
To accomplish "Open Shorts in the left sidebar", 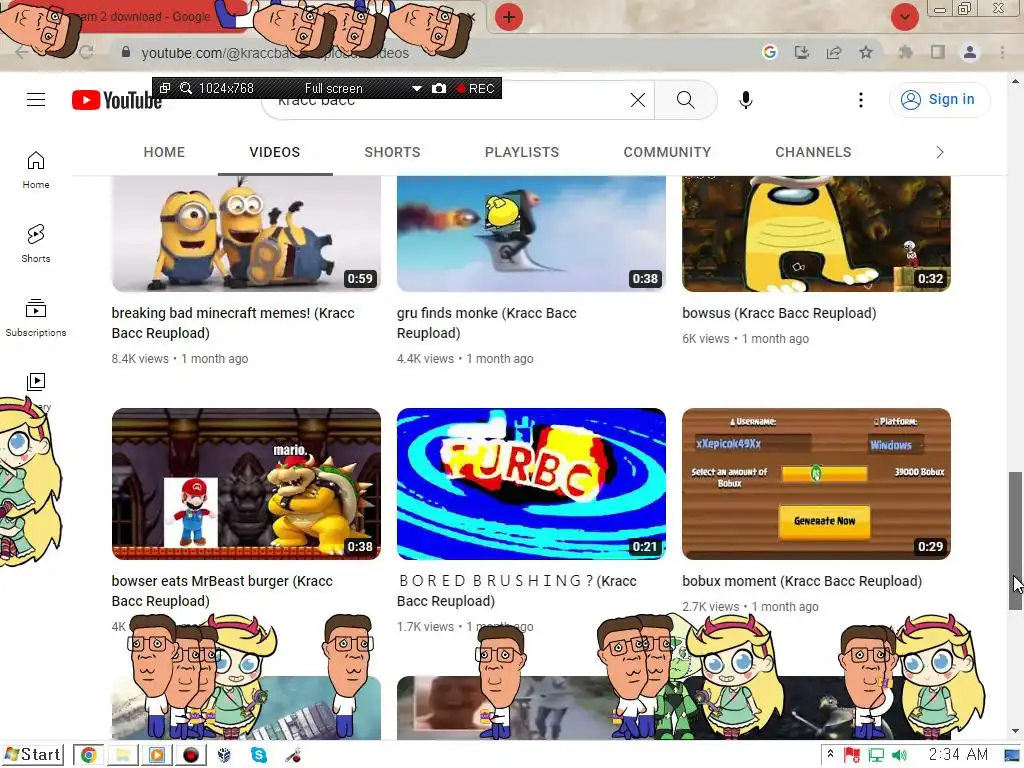I will 36,244.
